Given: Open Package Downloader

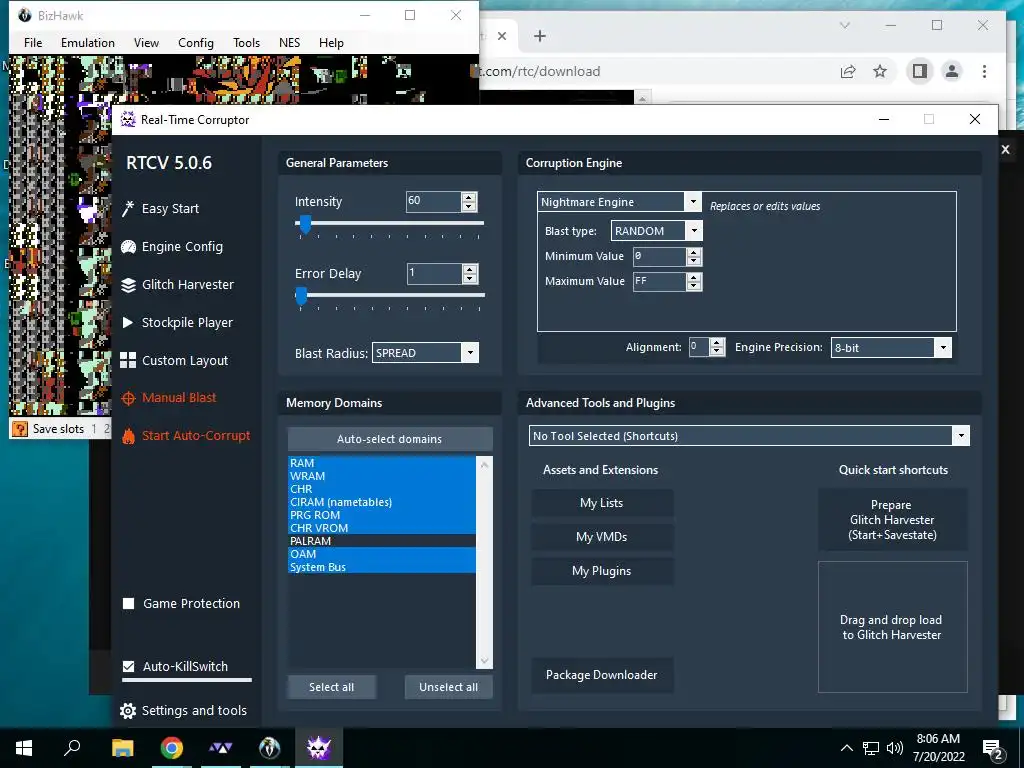Looking at the screenshot, I should click(601, 675).
